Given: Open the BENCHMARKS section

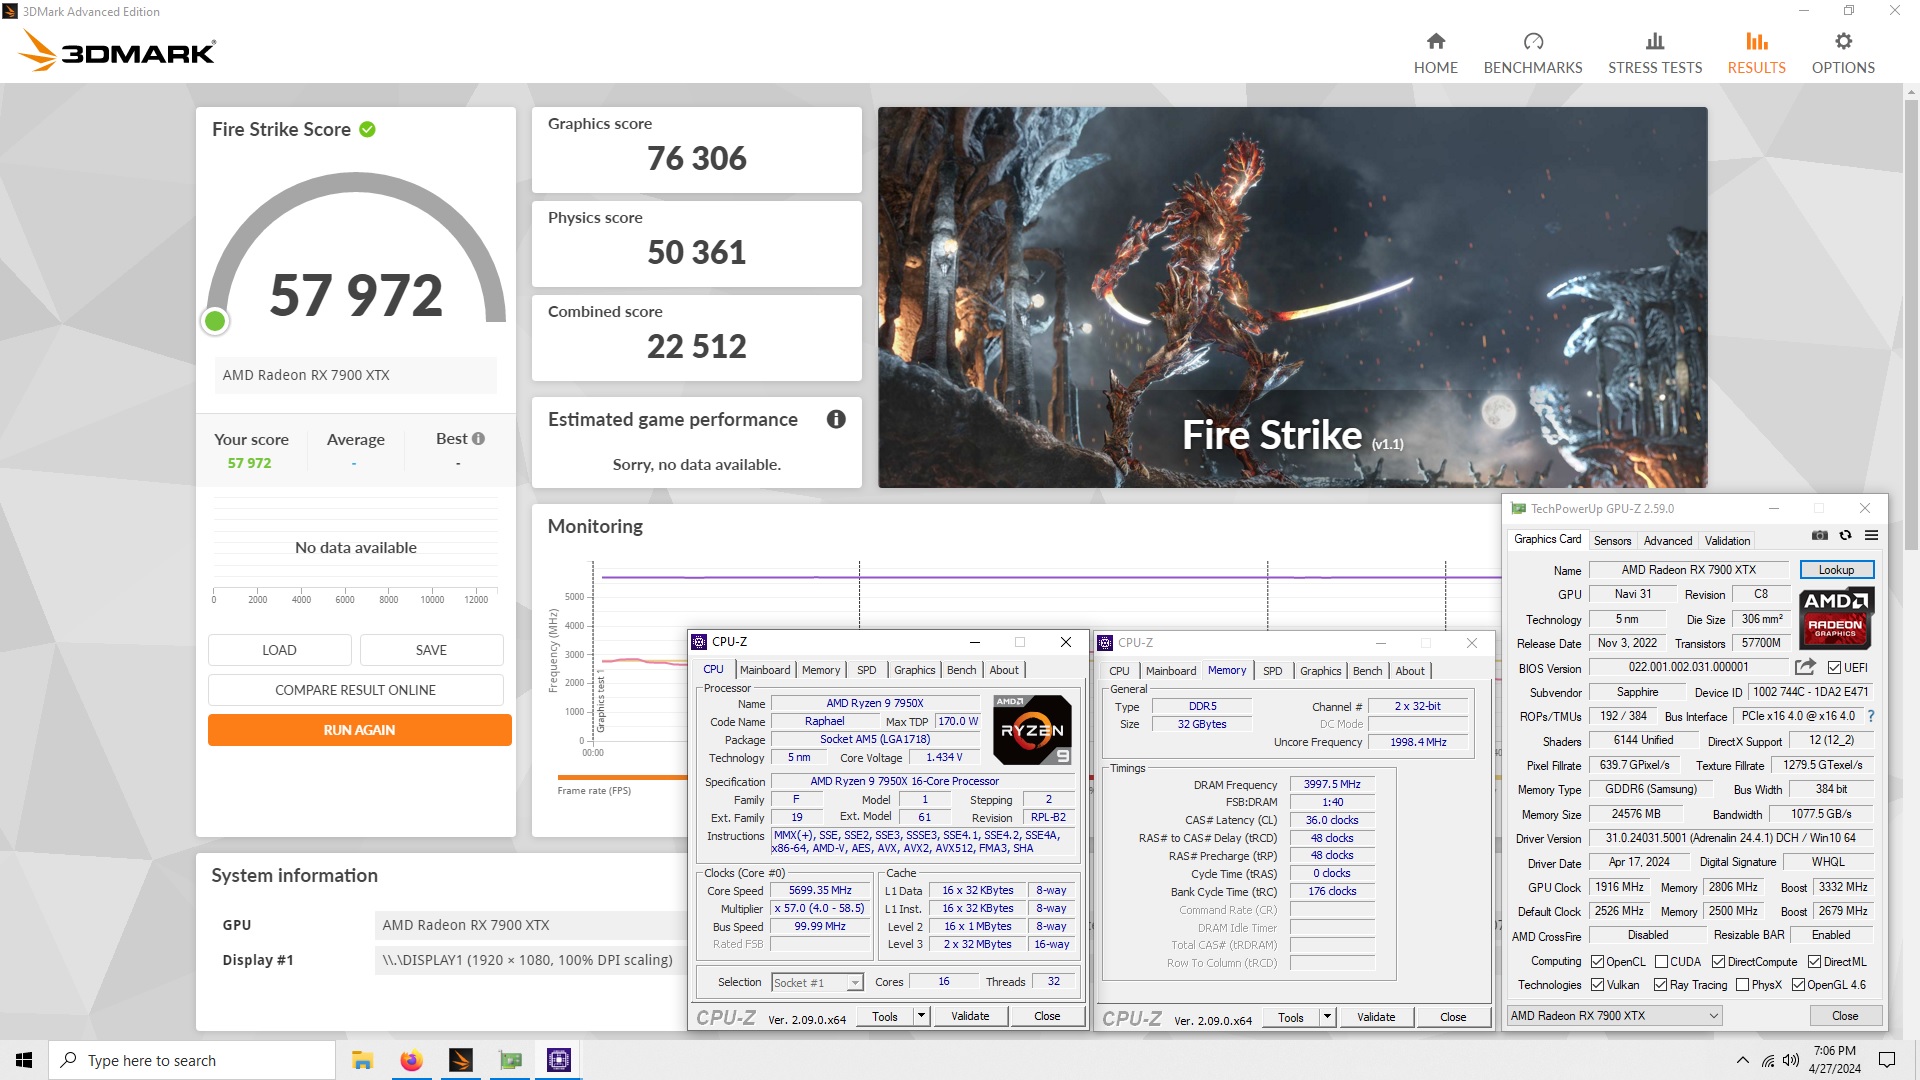Looking at the screenshot, I should 1532,54.
